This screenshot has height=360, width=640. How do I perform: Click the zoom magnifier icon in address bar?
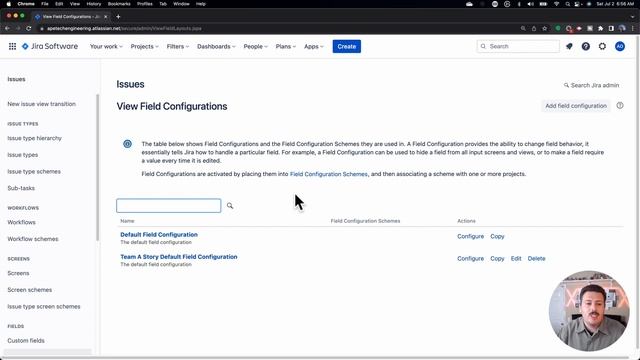point(523,29)
